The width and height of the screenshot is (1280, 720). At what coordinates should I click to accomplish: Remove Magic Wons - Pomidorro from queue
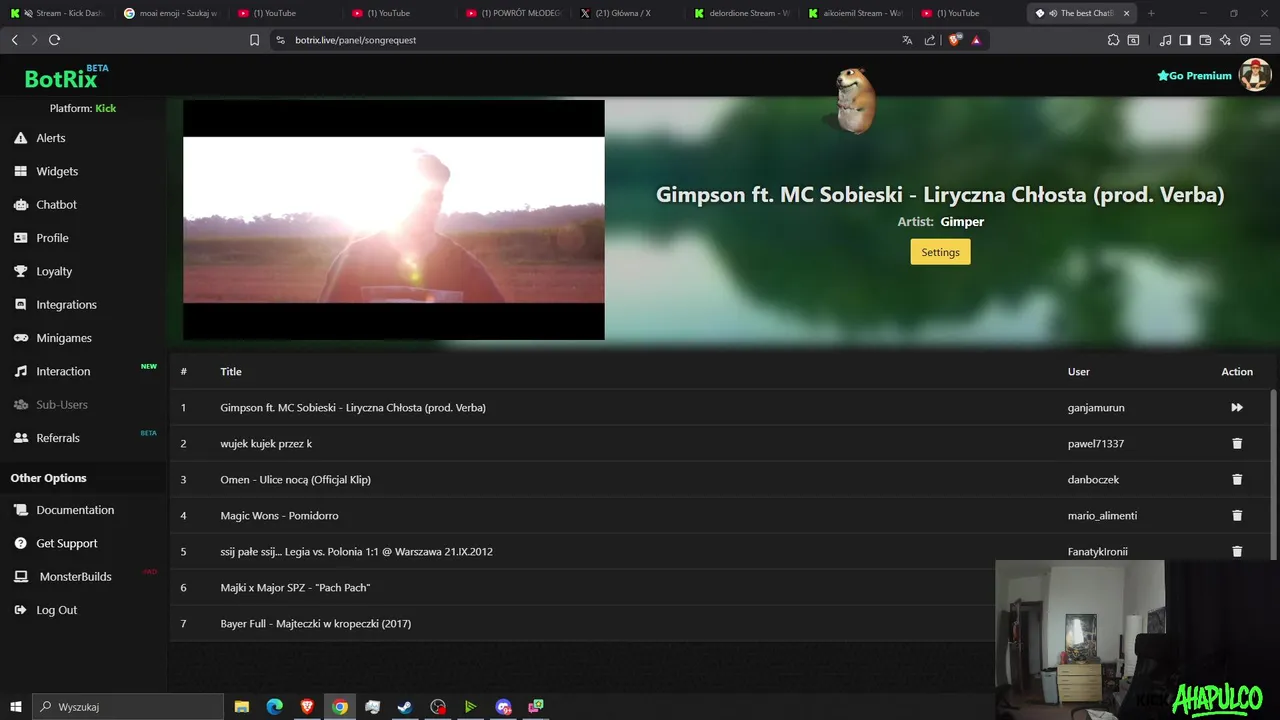click(x=1237, y=515)
